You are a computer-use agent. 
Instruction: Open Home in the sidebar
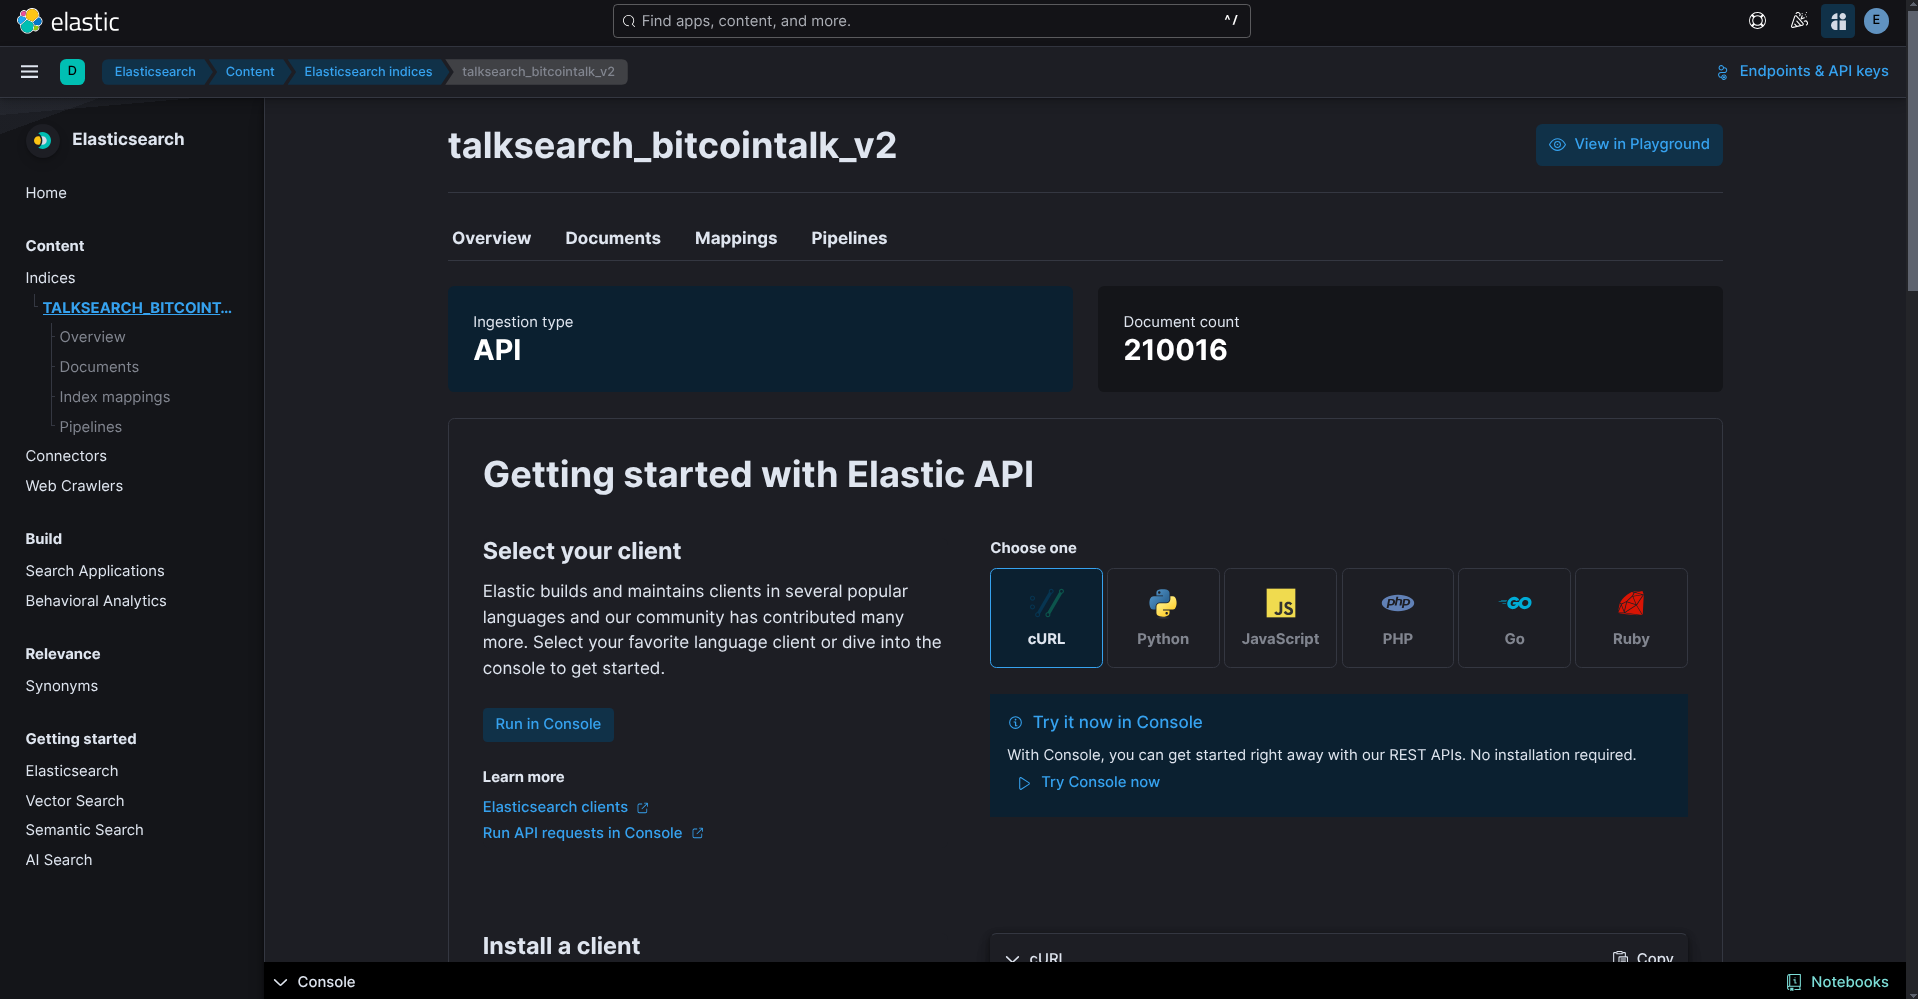click(x=46, y=193)
